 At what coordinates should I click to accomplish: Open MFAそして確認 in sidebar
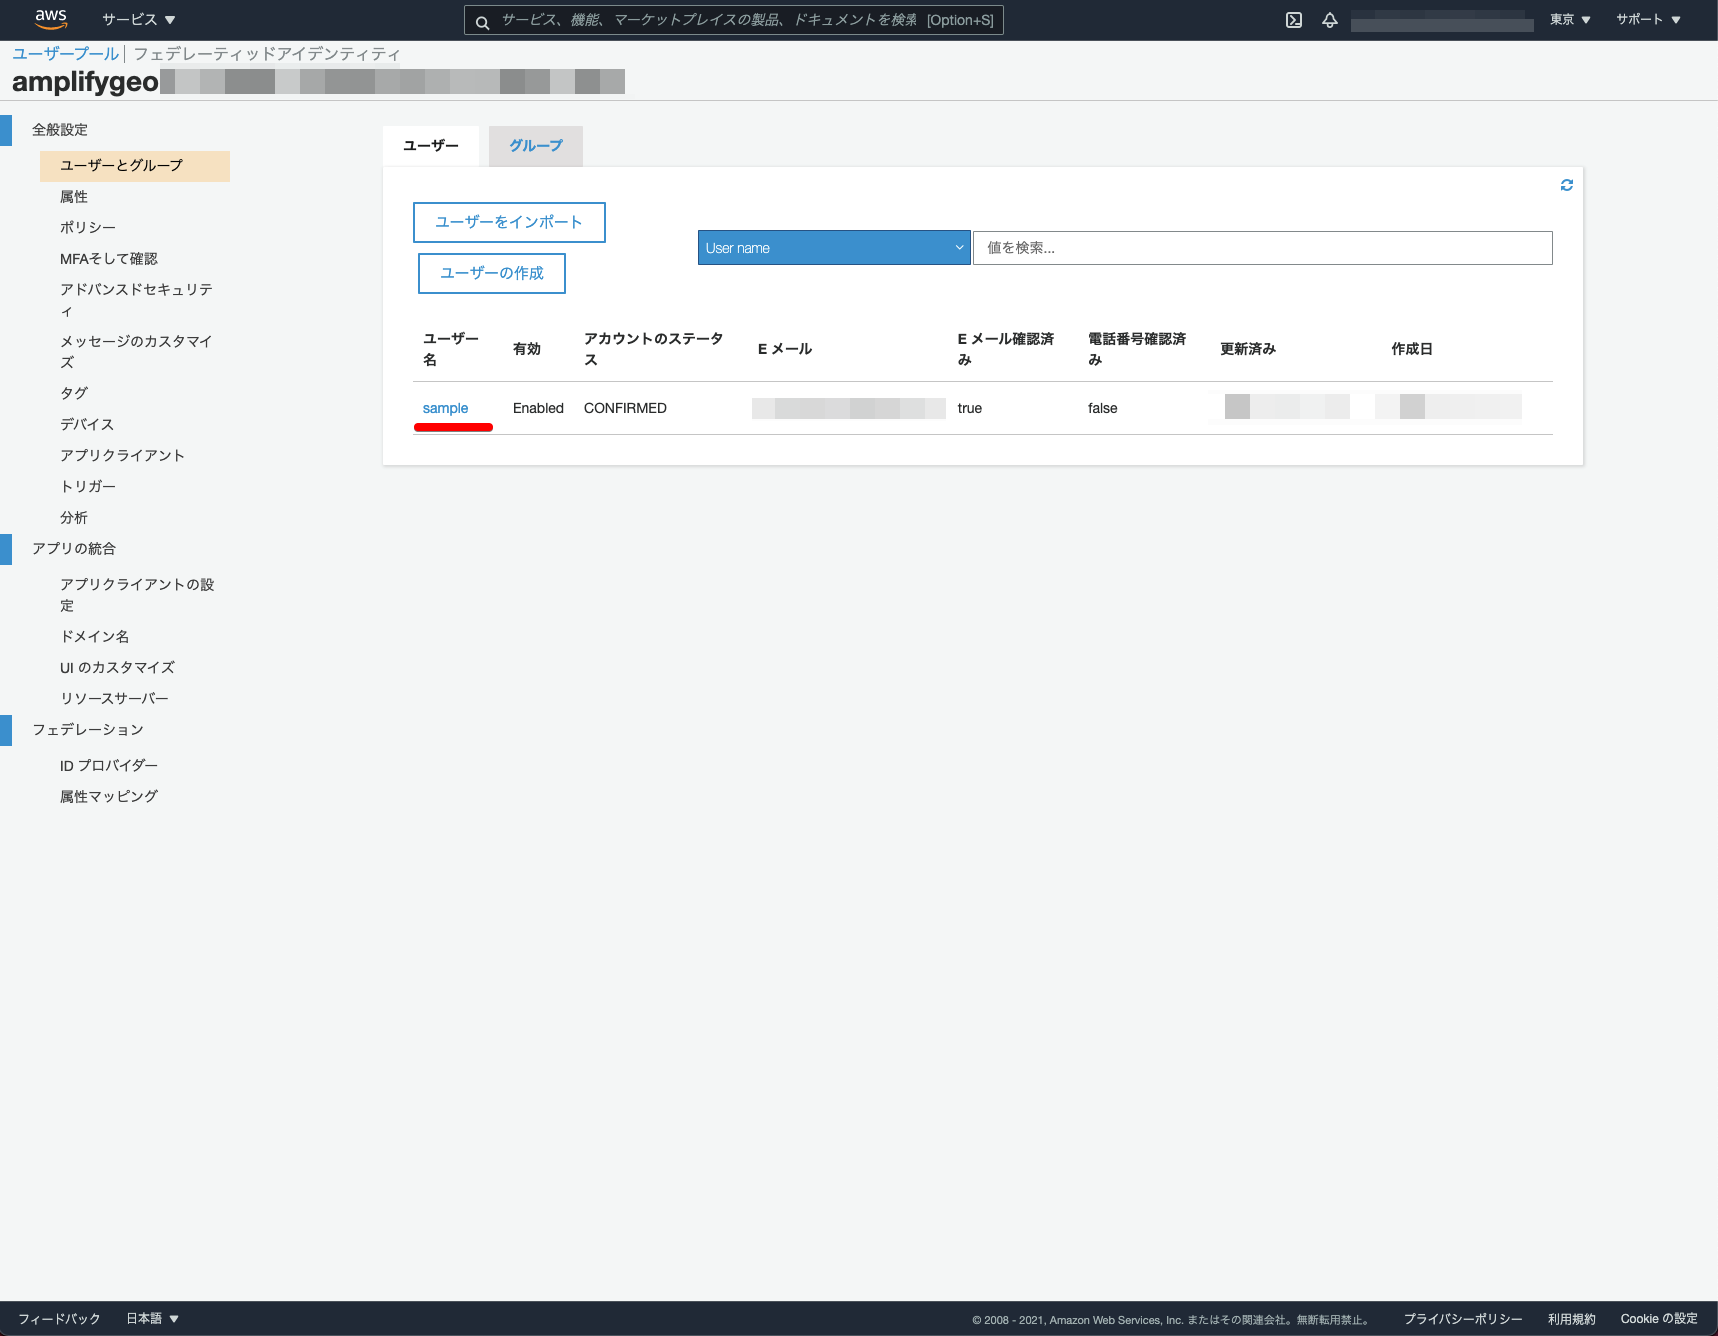click(x=109, y=259)
